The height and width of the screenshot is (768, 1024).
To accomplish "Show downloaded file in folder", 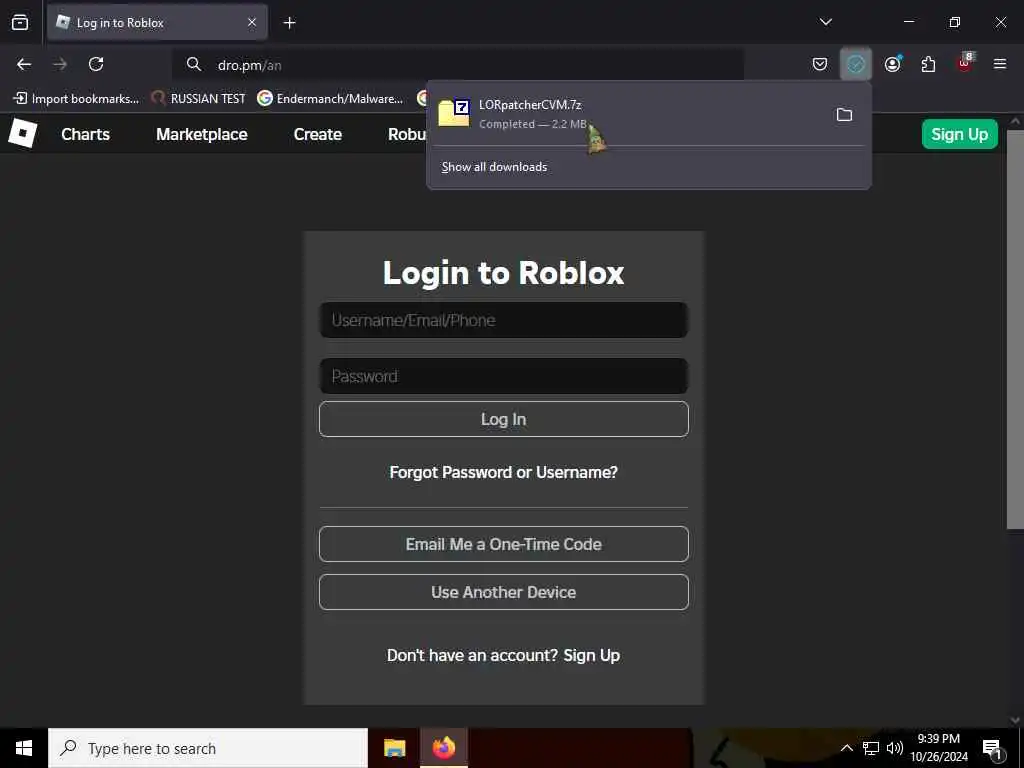I will 844,114.
